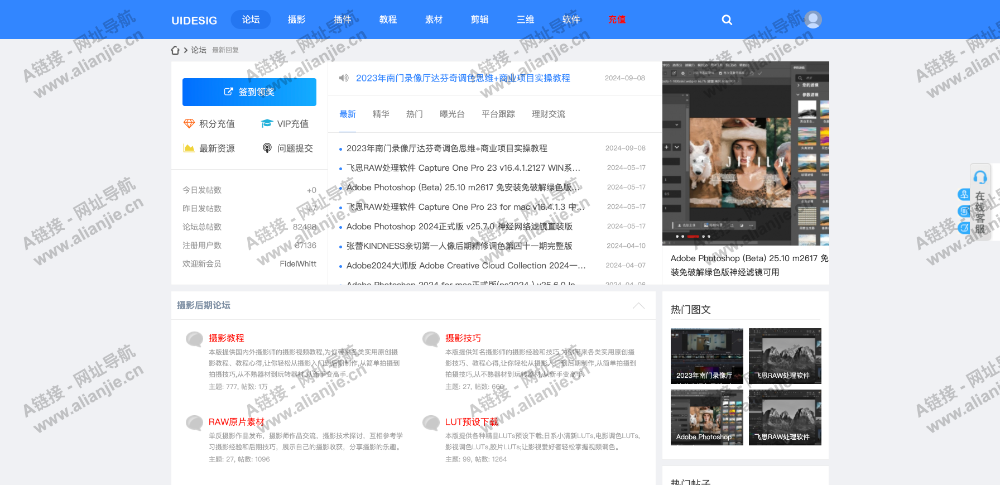Click the graduation cap icon for VIP充值

click(x=267, y=124)
